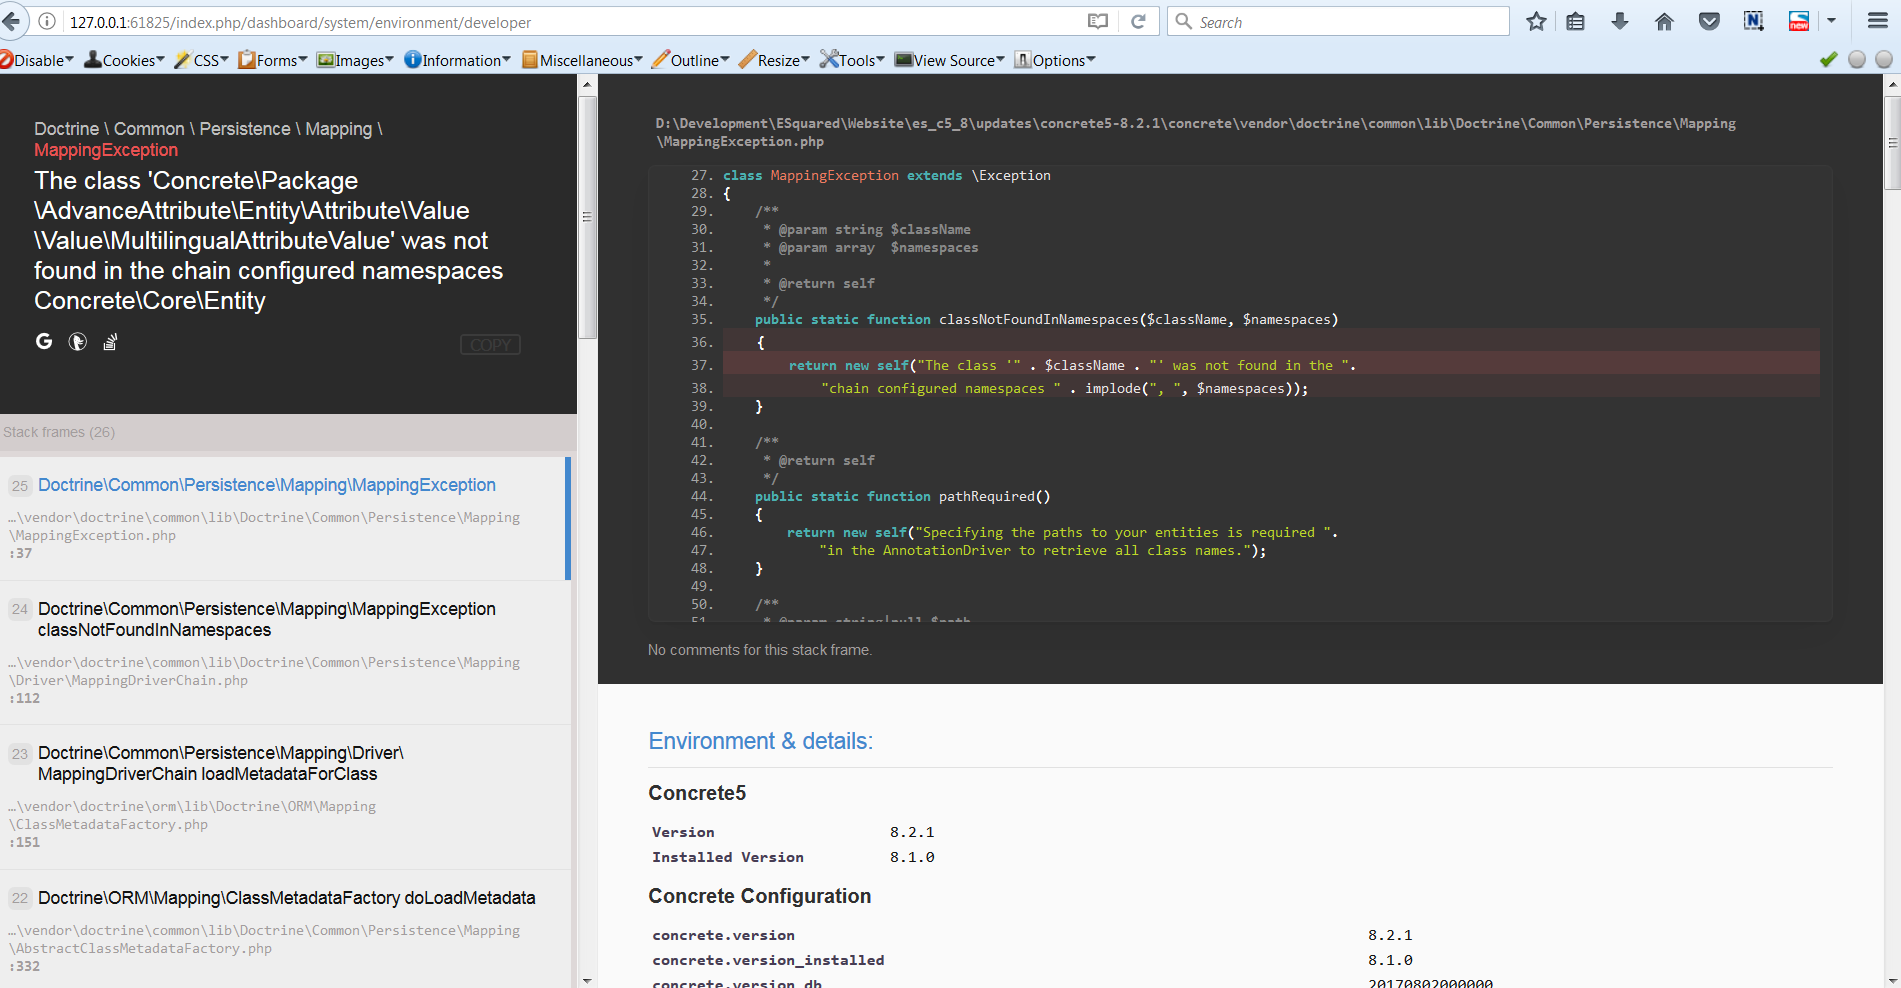This screenshot has width=1901, height=988.
Task: Click the COPY button
Action: click(489, 344)
